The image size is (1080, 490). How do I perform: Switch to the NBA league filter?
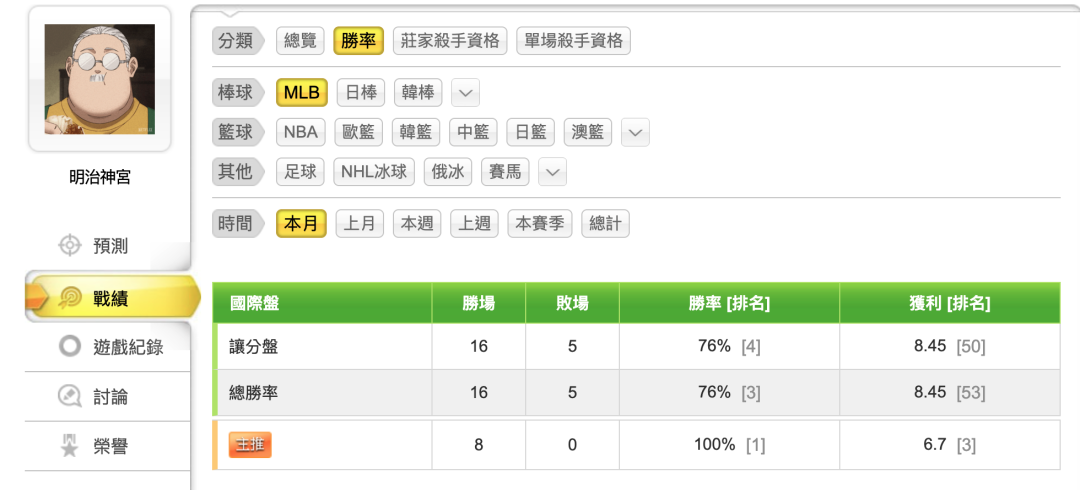coord(301,133)
